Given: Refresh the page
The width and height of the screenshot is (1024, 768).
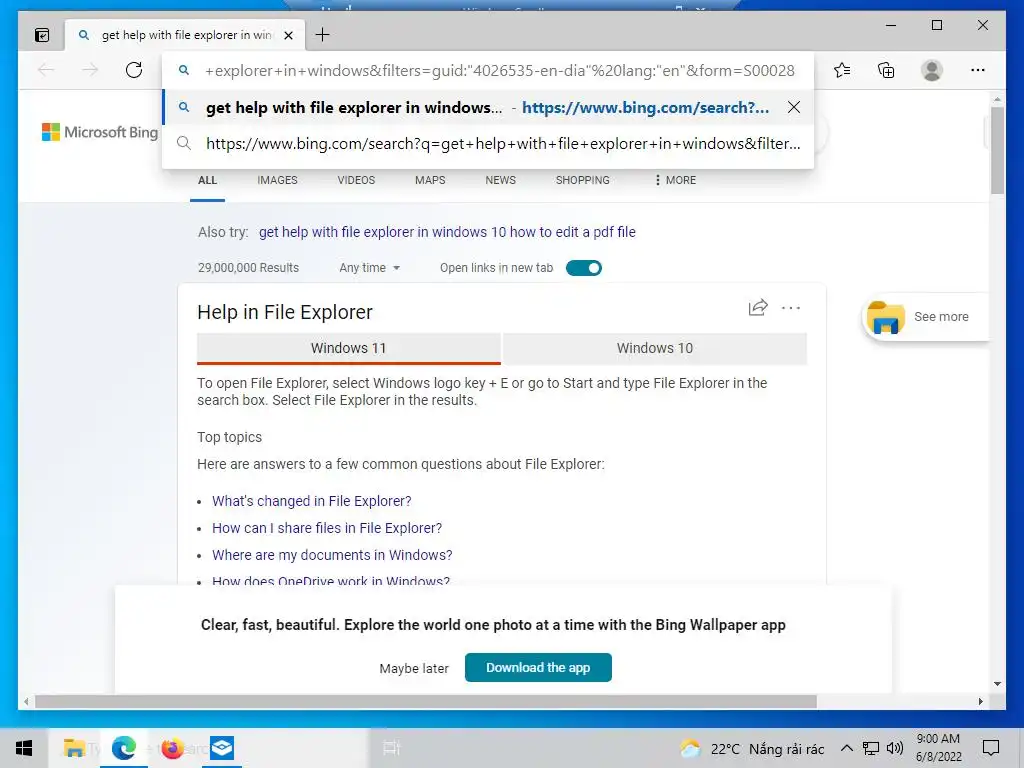Looking at the screenshot, I should 134,70.
